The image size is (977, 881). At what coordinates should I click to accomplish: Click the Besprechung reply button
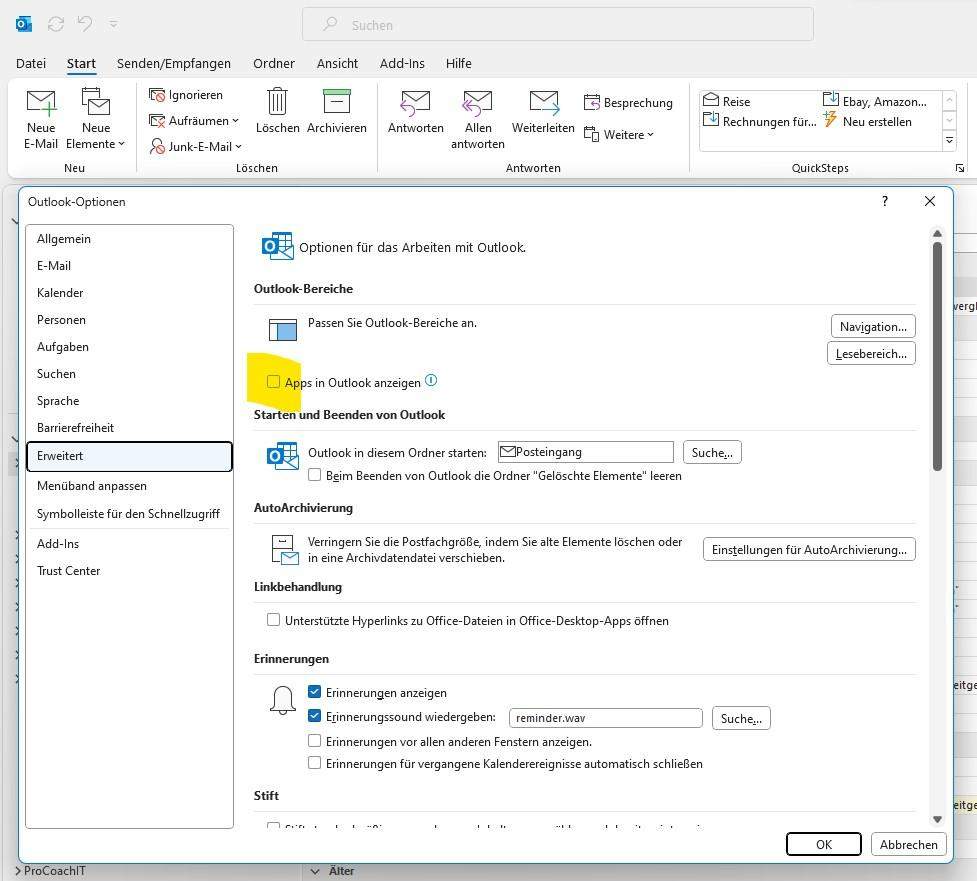coord(628,102)
